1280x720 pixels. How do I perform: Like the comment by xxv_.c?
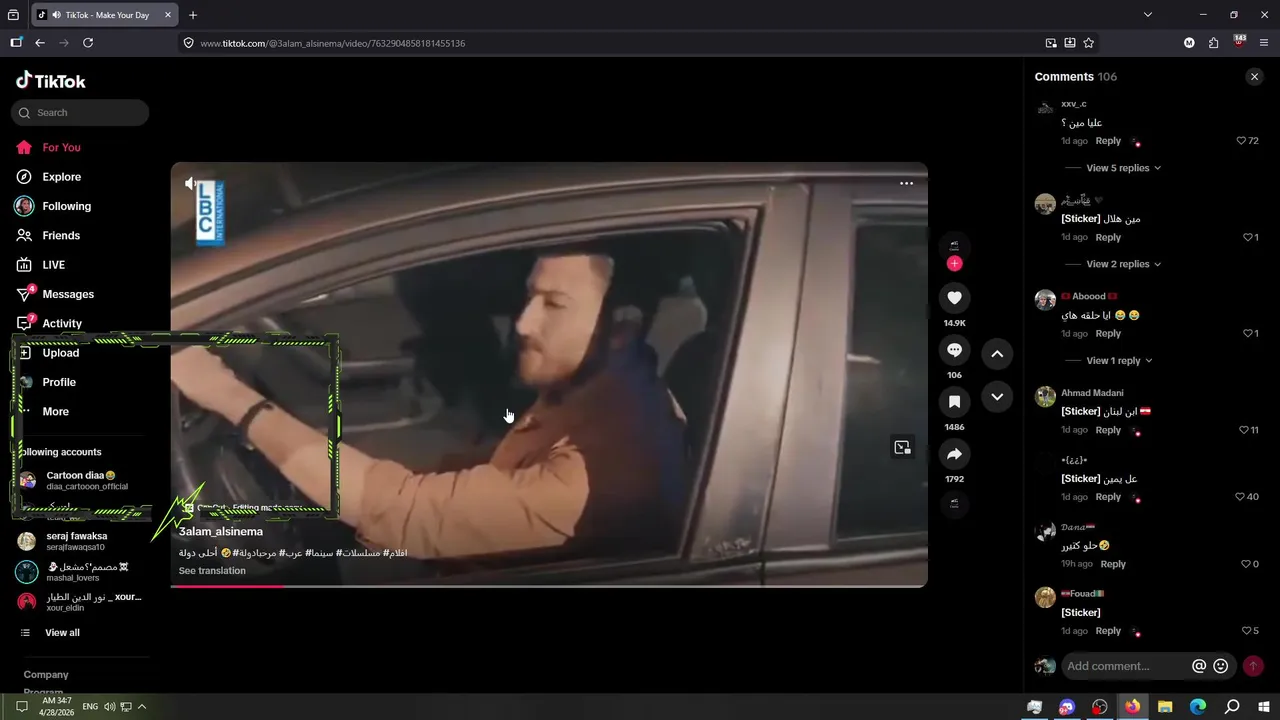[x=1242, y=141]
